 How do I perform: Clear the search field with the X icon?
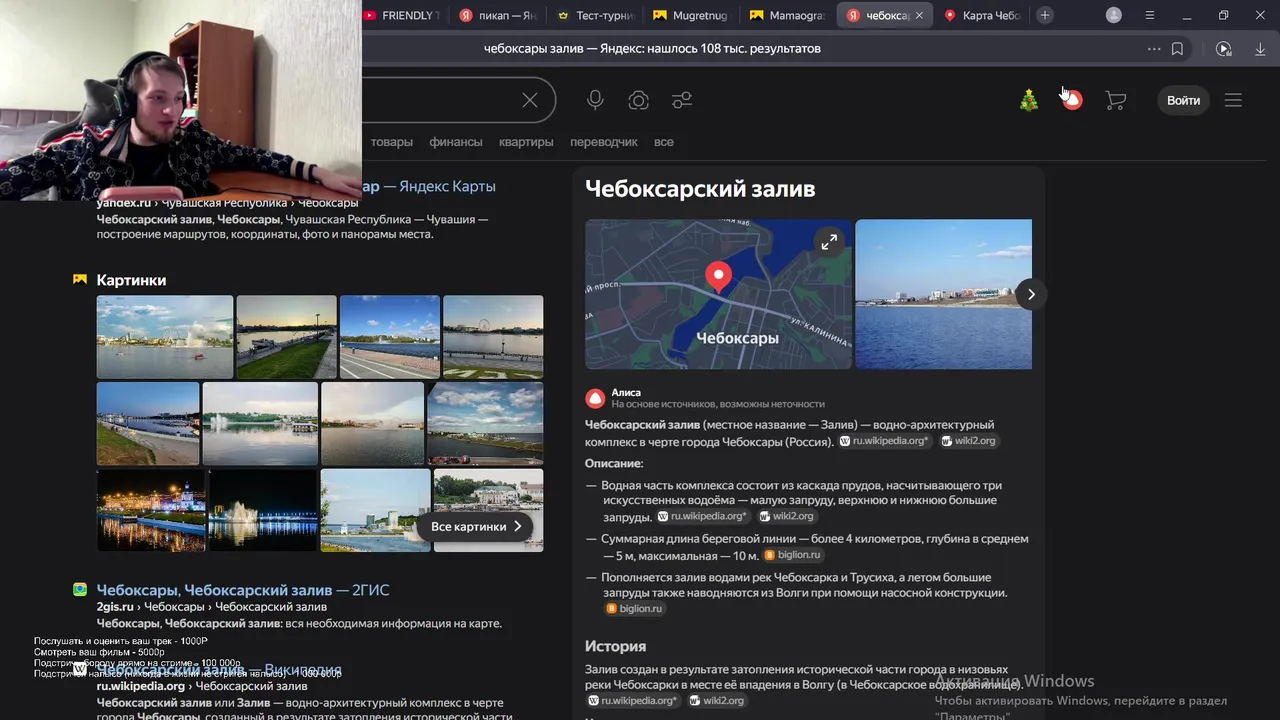tap(530, 100)
